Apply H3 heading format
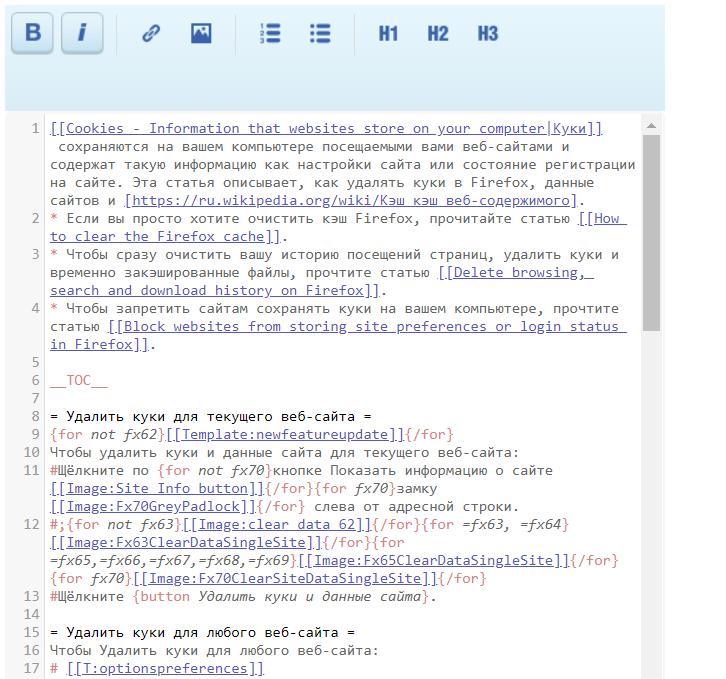Screen dimensions: 726x679 (x=487, y=33)
